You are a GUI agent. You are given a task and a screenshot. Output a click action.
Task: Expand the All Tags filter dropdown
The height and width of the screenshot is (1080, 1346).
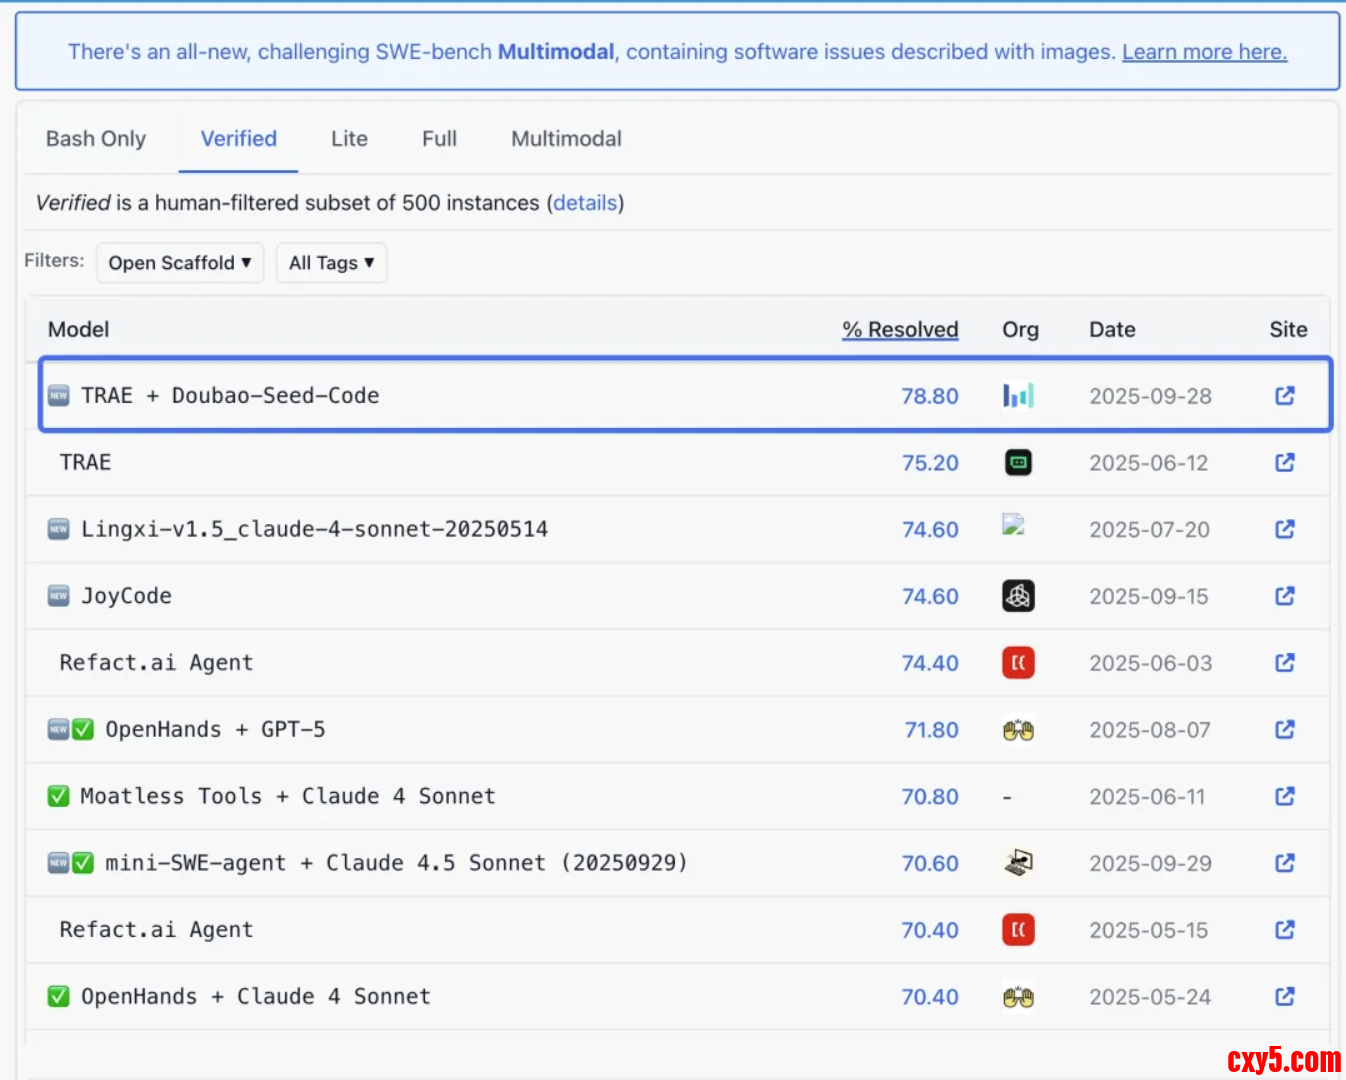click(331, 263)
